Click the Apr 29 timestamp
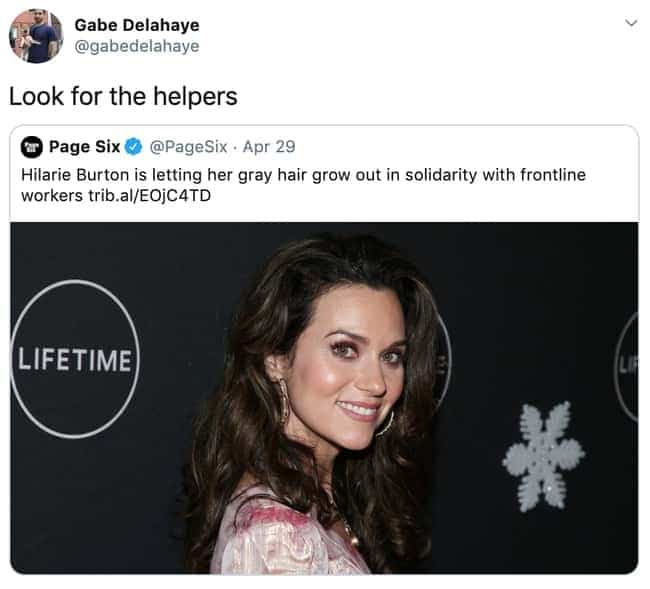The width and height of the screenshot is (650, 589). click(x=269, y=147)
